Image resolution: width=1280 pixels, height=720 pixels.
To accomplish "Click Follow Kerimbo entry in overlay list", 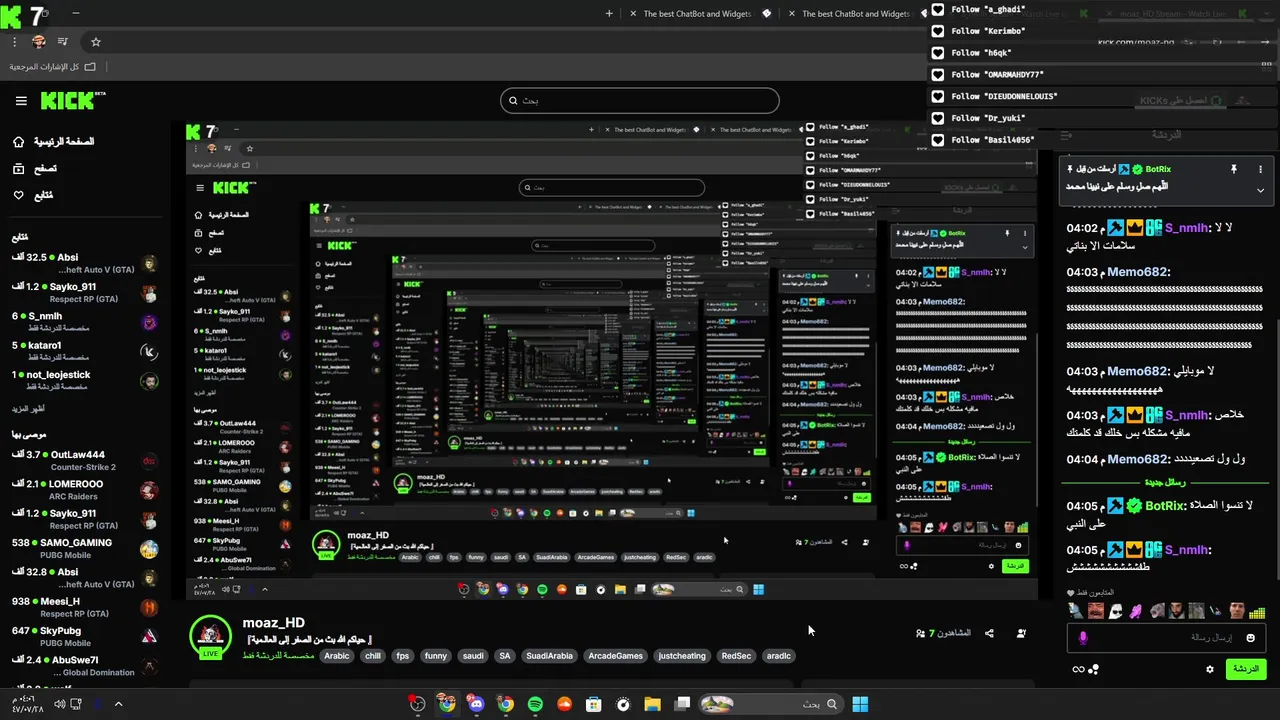I will pos(989,31).
